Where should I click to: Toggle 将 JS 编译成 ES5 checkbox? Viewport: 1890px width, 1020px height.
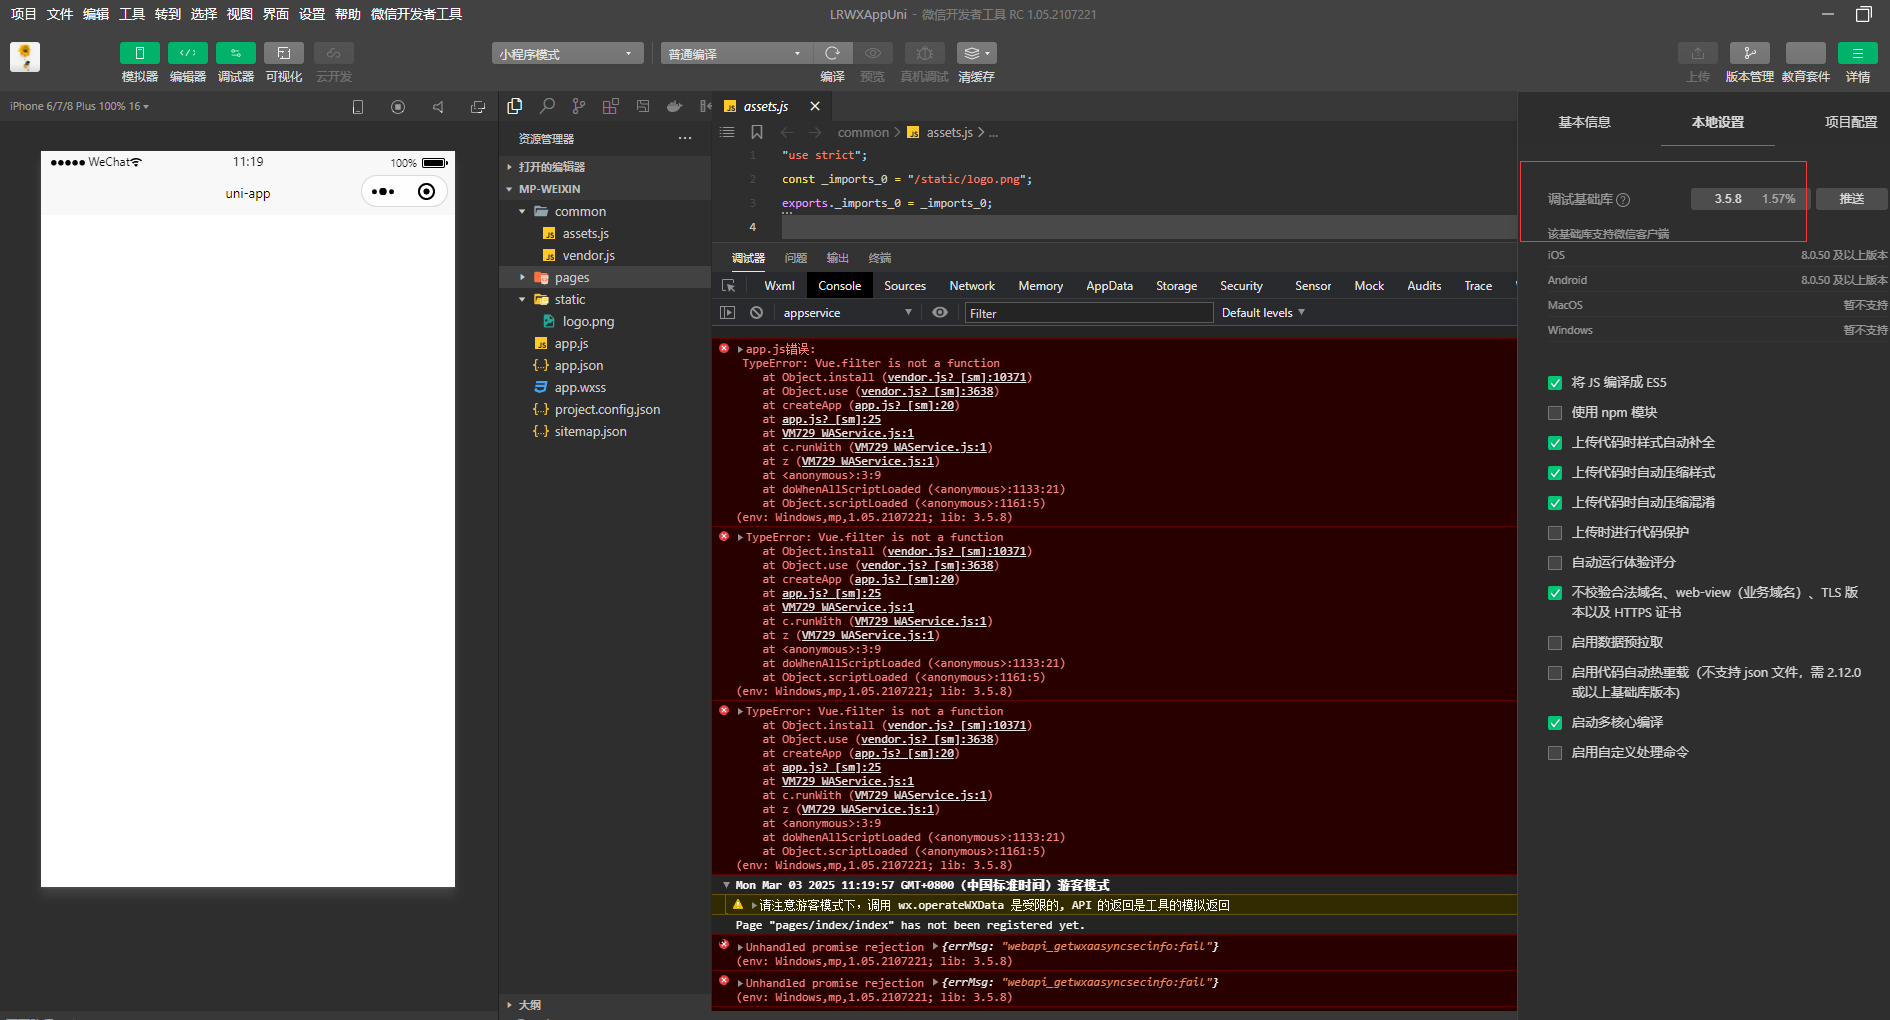tap(1555, 383)
